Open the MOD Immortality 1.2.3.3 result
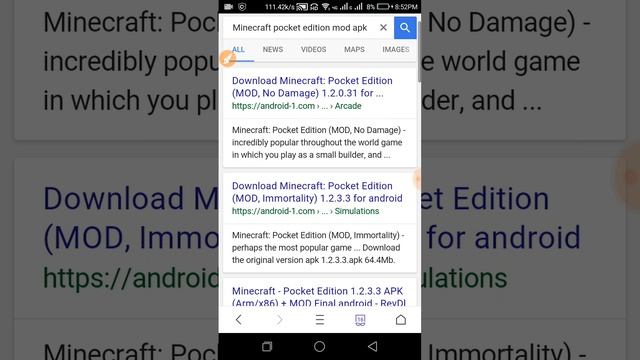Screen dimensions: 640x360 317,192
